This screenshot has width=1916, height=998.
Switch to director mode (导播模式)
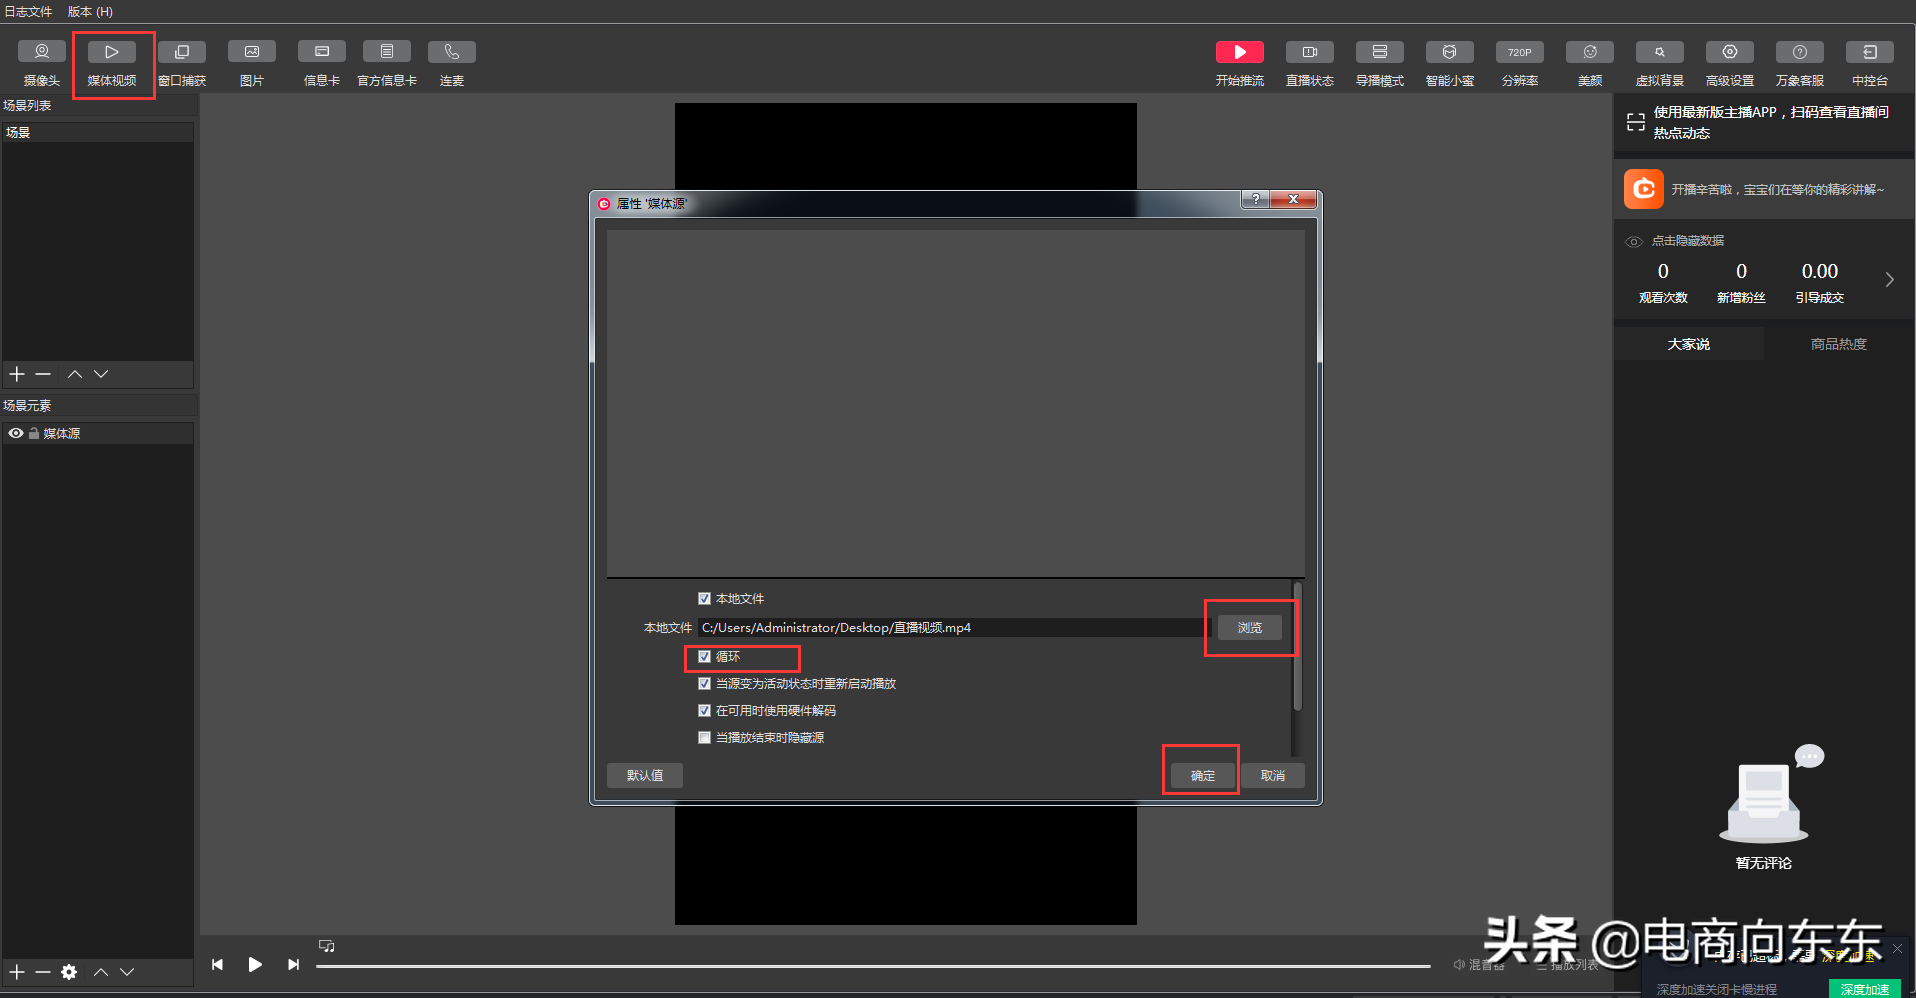(x=1380, y=64)
